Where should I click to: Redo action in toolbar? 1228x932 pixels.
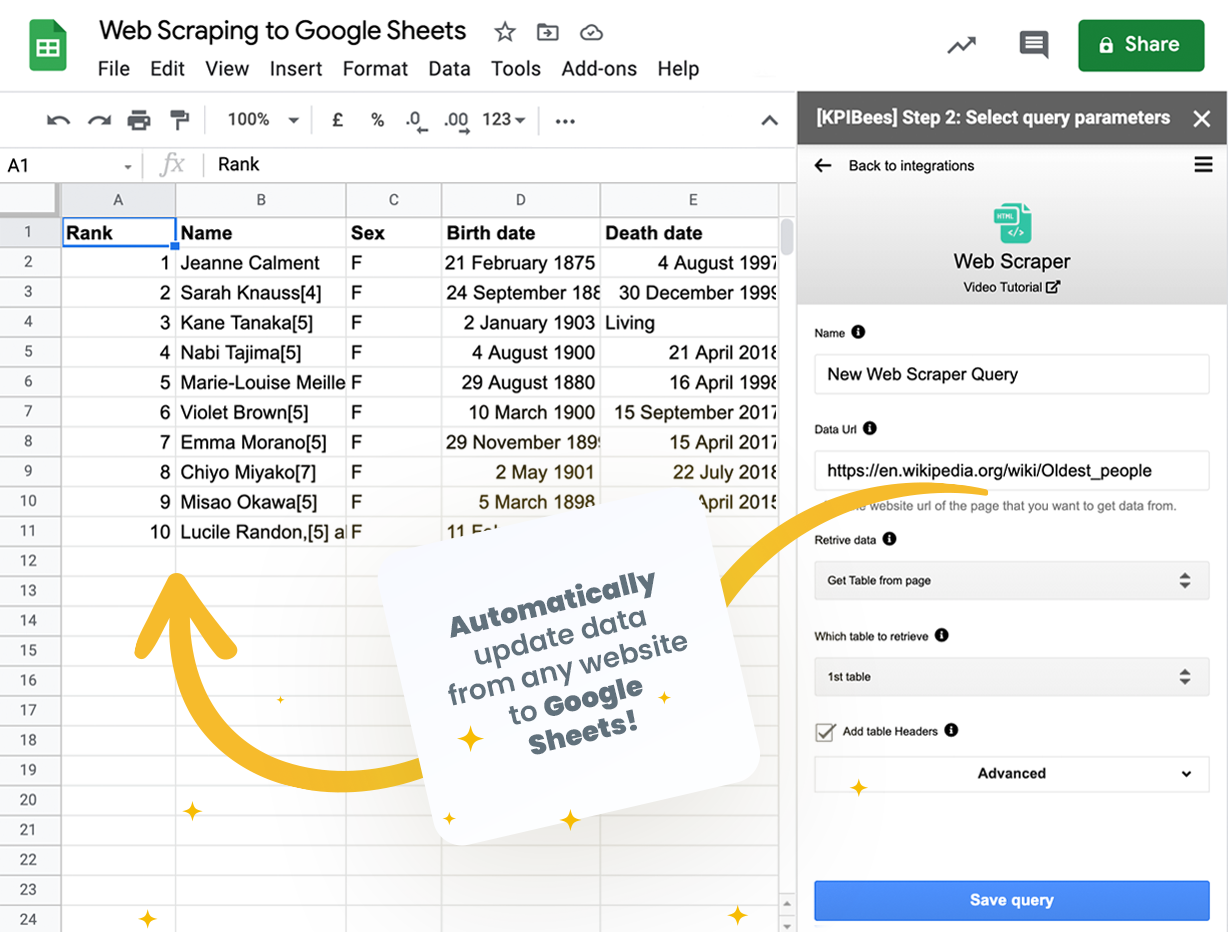pyautogui.click(x=98, y=121)
